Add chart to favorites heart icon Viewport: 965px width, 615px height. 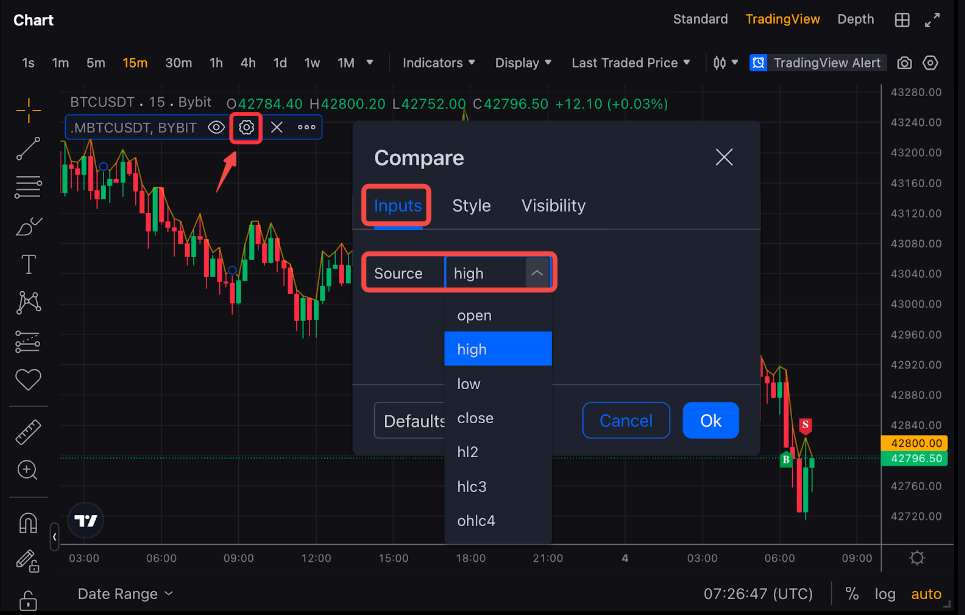(x=28, y=380)
